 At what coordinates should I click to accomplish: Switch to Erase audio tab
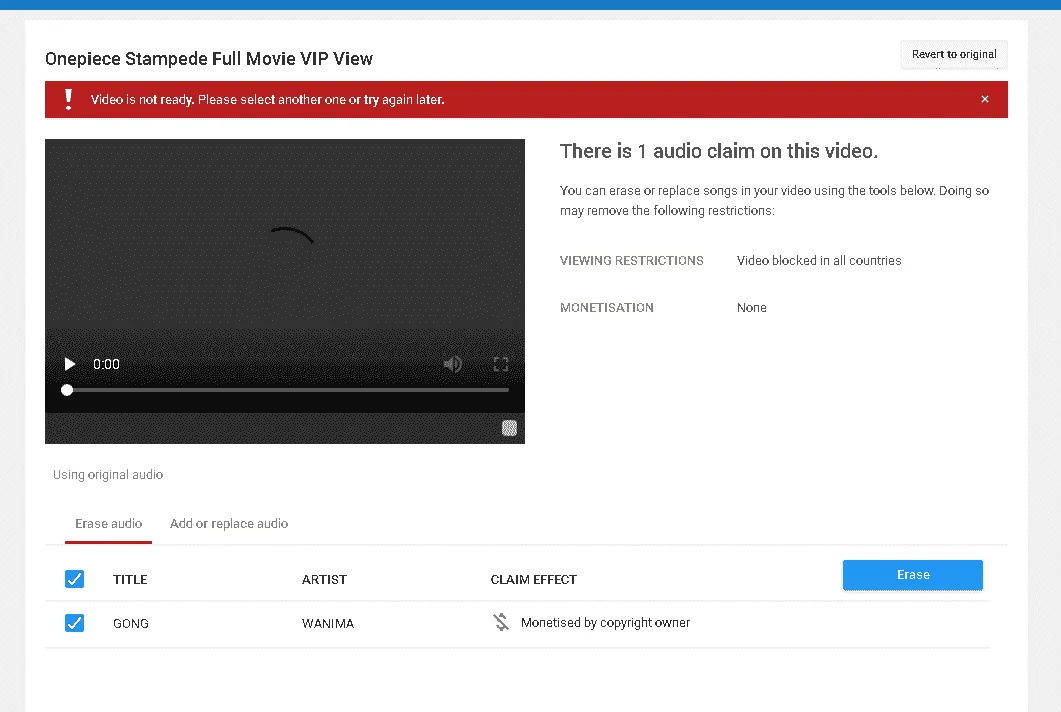108,524
